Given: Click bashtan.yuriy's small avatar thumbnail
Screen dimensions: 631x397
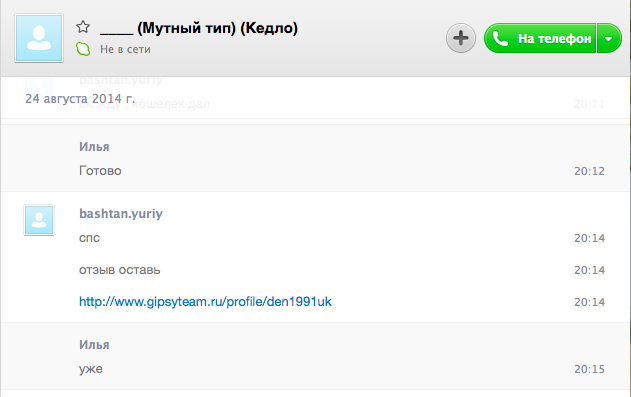Looking at the screenshot, I should tap(39, 220).
